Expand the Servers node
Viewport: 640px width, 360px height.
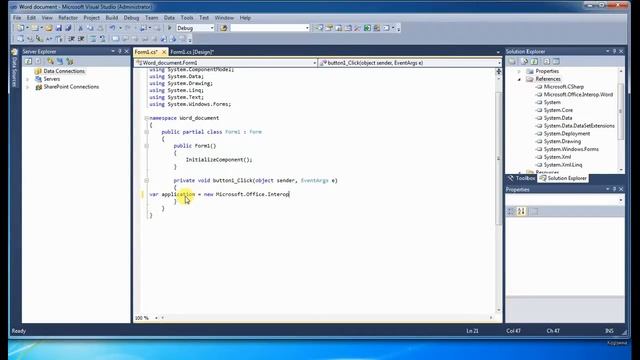click(28, 79)
